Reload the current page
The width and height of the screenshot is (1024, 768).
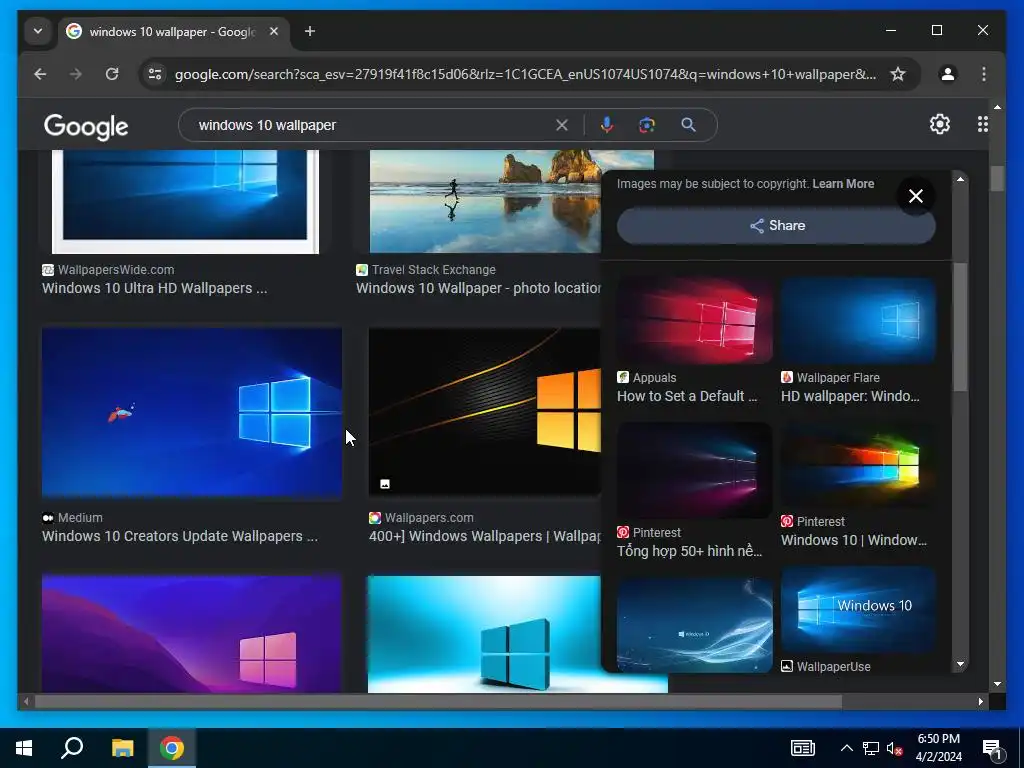[112, 74]
